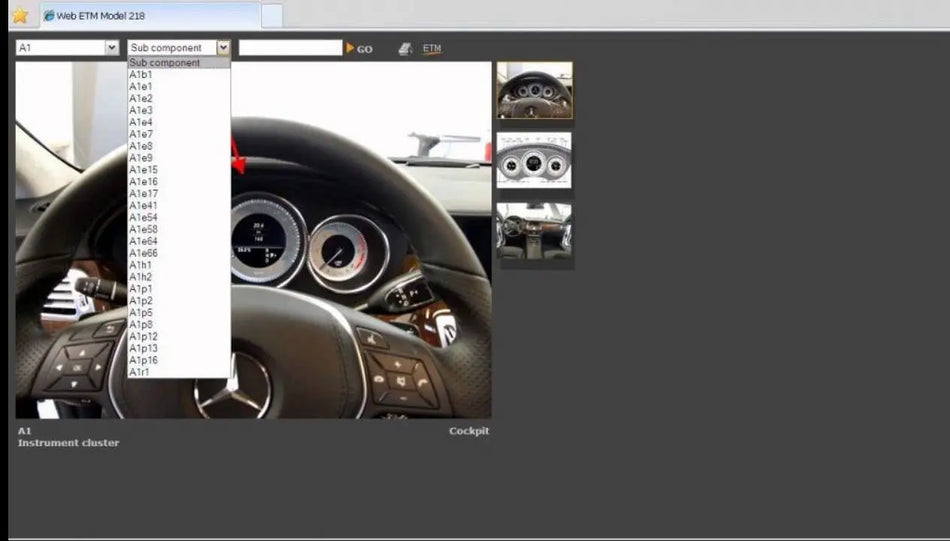Viewport: 950px width, 541px height.
Task: Pick A1r1 at the list bottom
Action: pos(140,372)
